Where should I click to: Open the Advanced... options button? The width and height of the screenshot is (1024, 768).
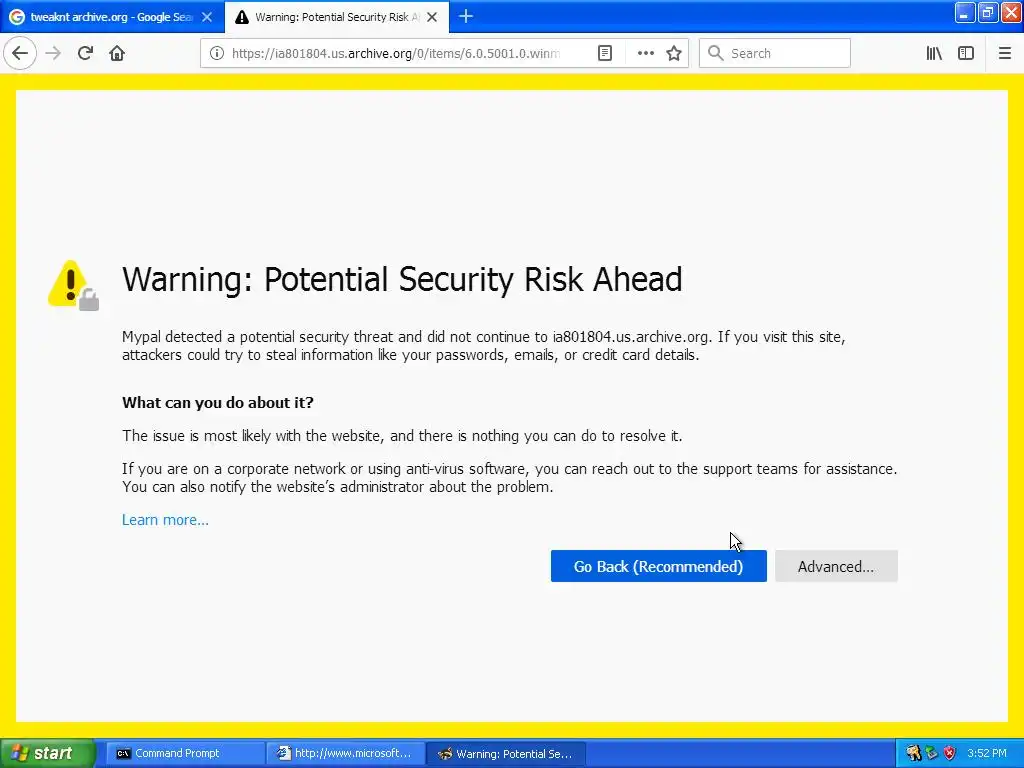tap(836, 566)
